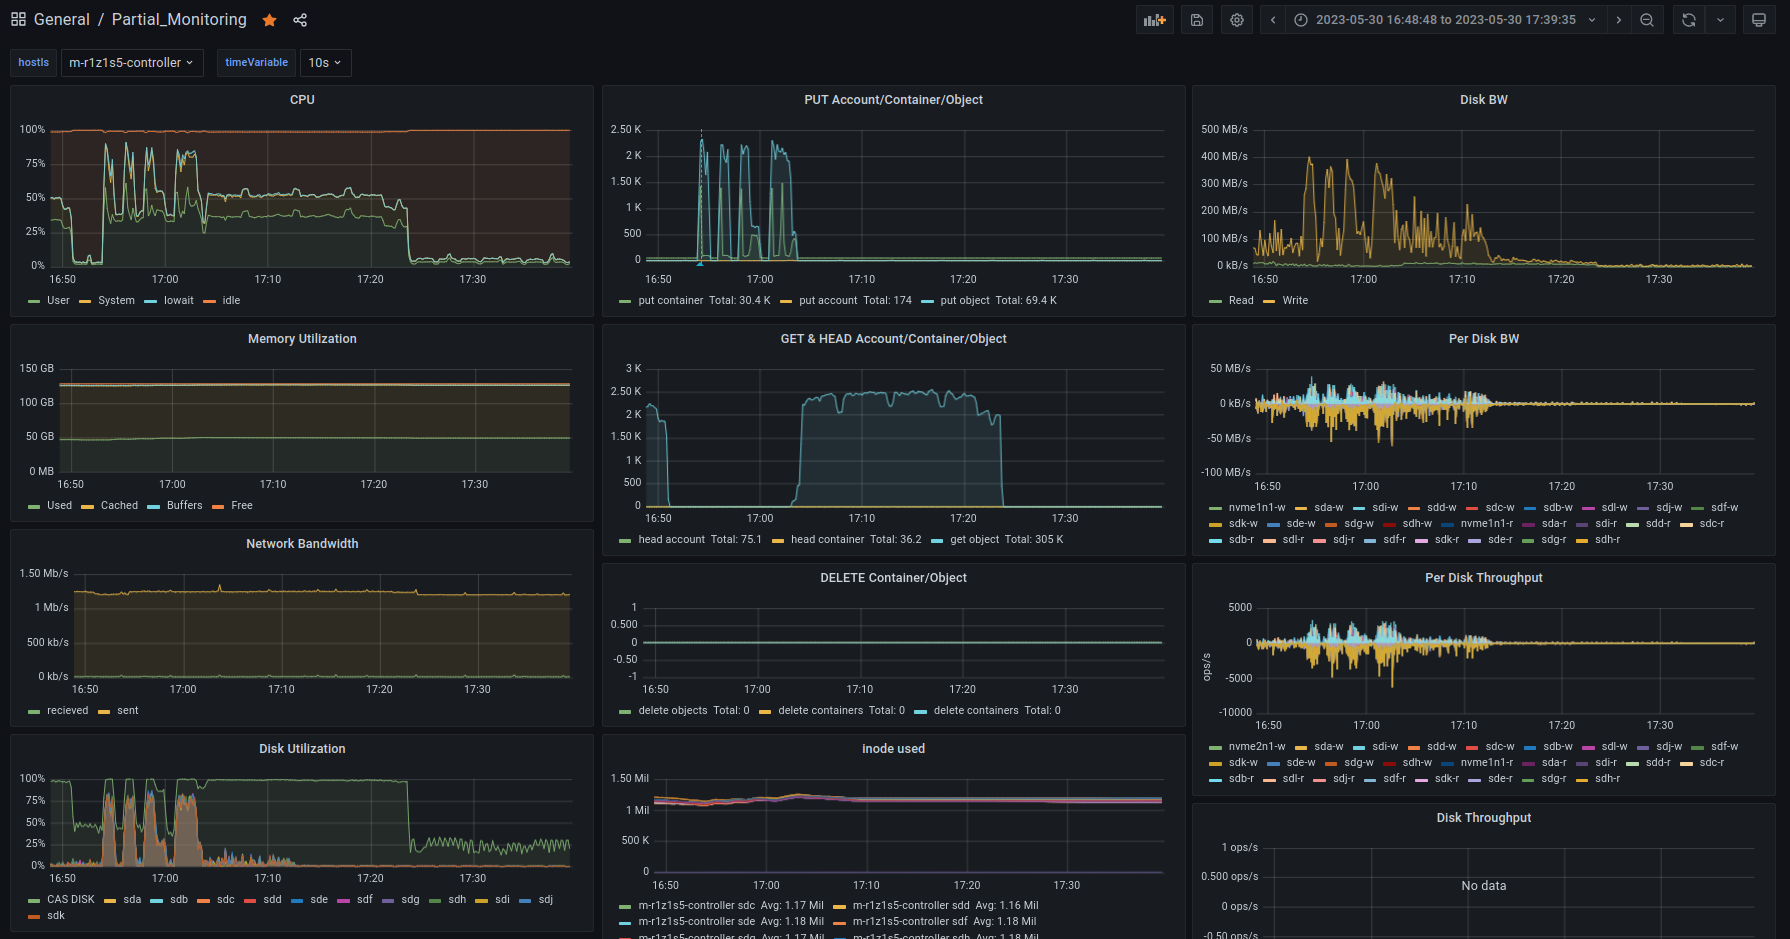Screen dimensions: 1790x939
Task: Refresh the dashboard
Action: click(x=1689, y=20)
